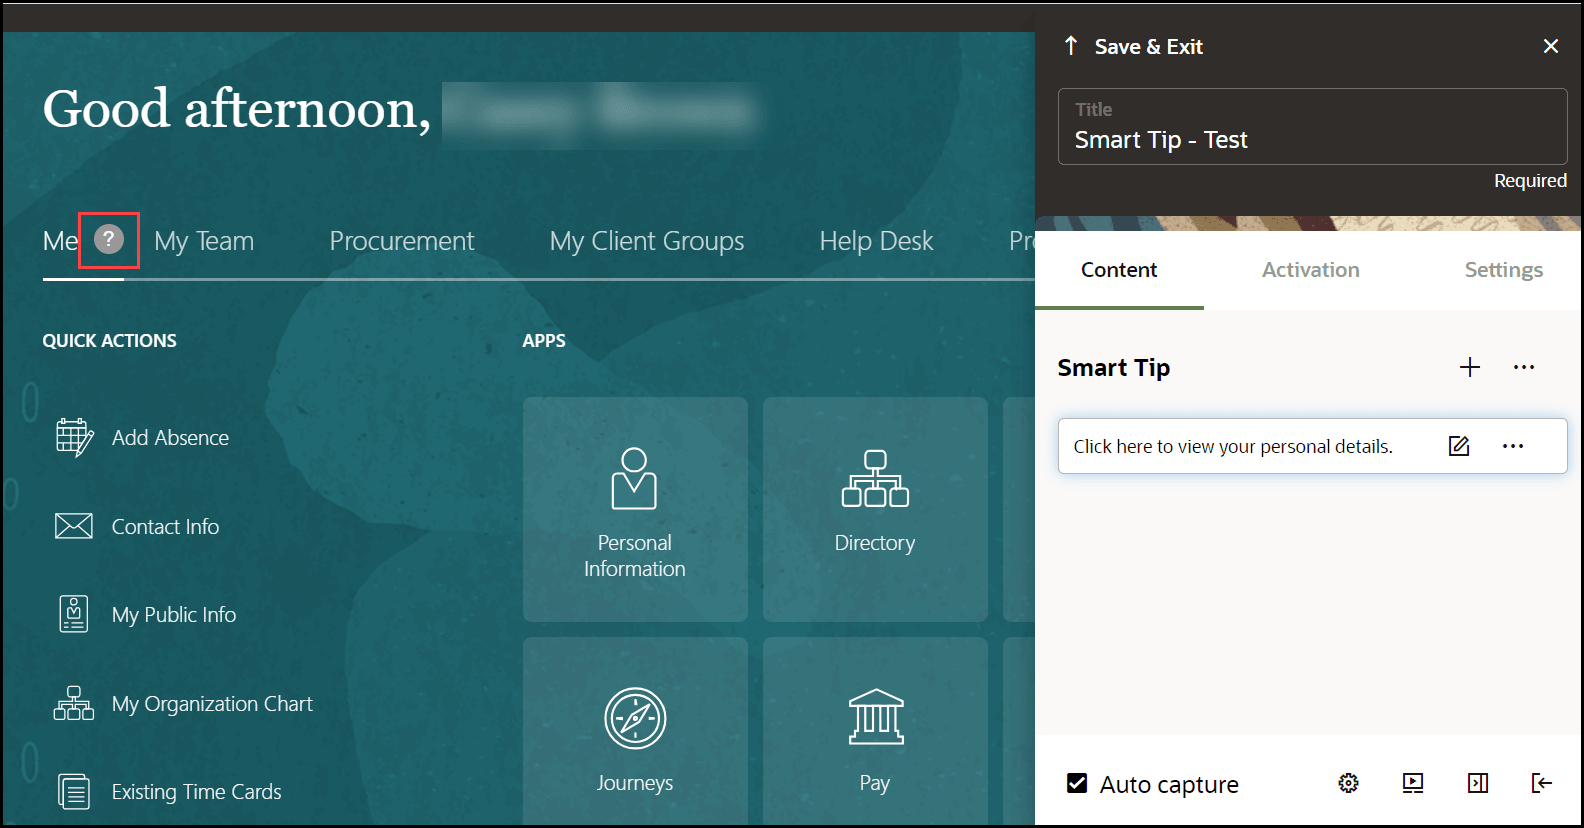Click the exit arrow icon in footer
The width and height of the screenshot is (1584, 828).
1542,783
